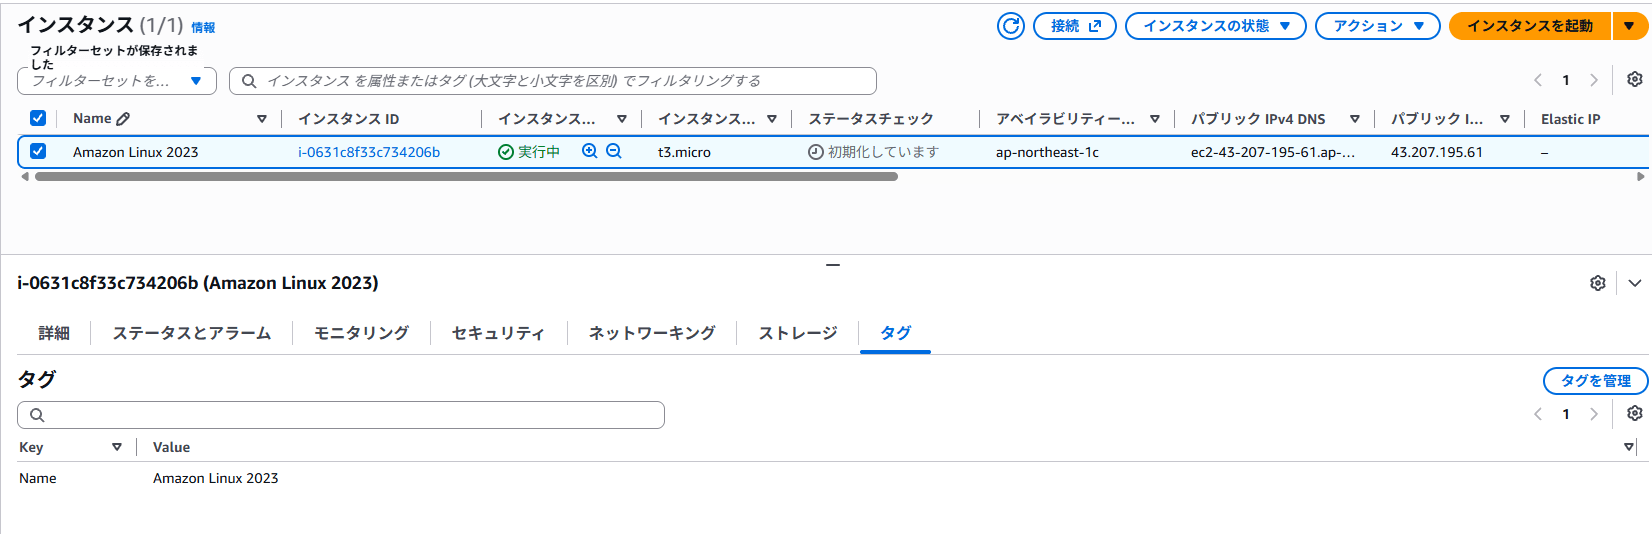Screen dimensions: 1652x534
Task: Go to next page of tags table
Action: 1594,414
